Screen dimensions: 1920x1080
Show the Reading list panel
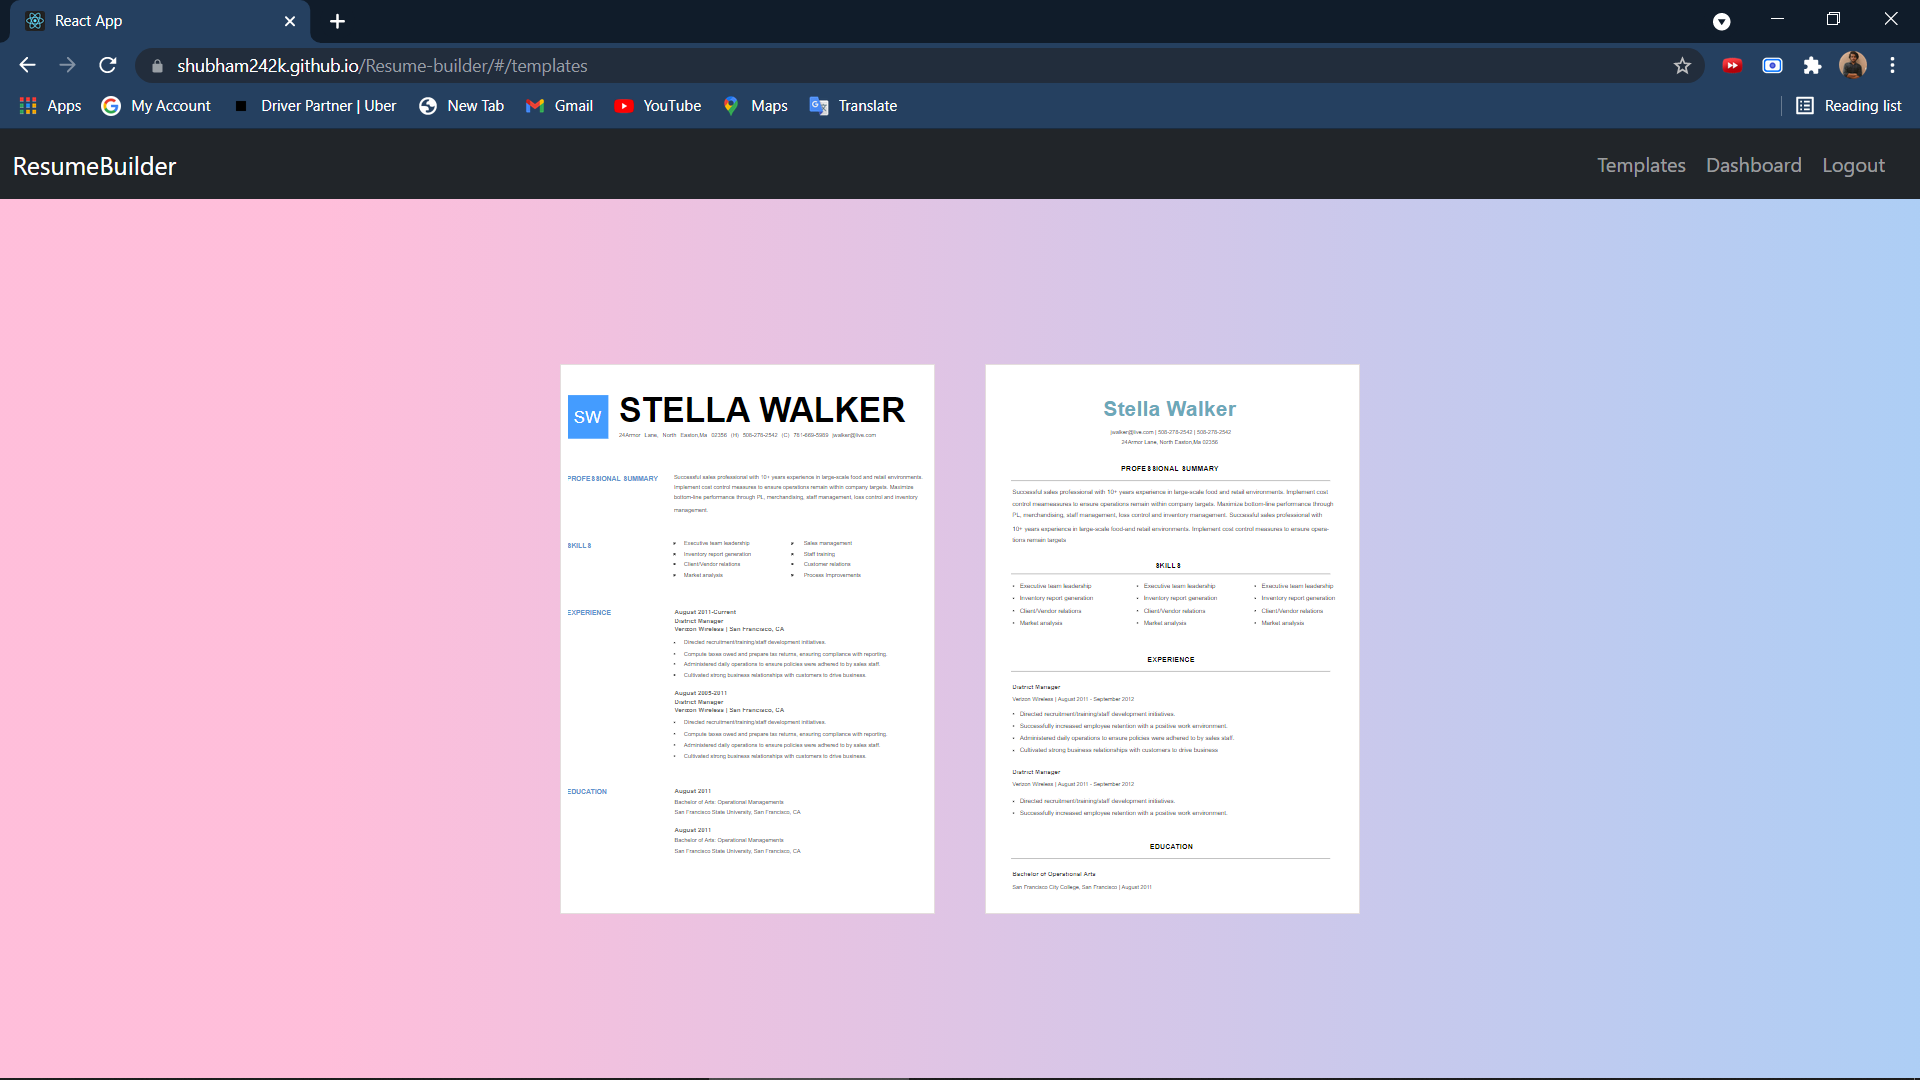pyautogui.click(x=1849, y=105)
